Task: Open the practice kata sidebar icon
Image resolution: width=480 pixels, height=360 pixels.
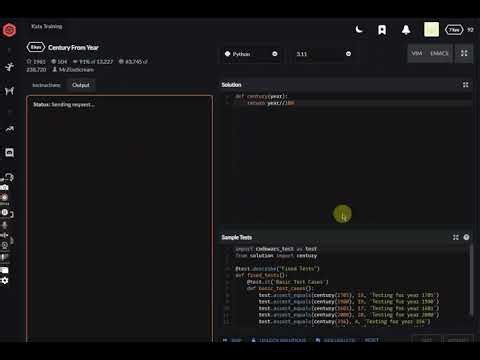Action: tap(9, 67)
